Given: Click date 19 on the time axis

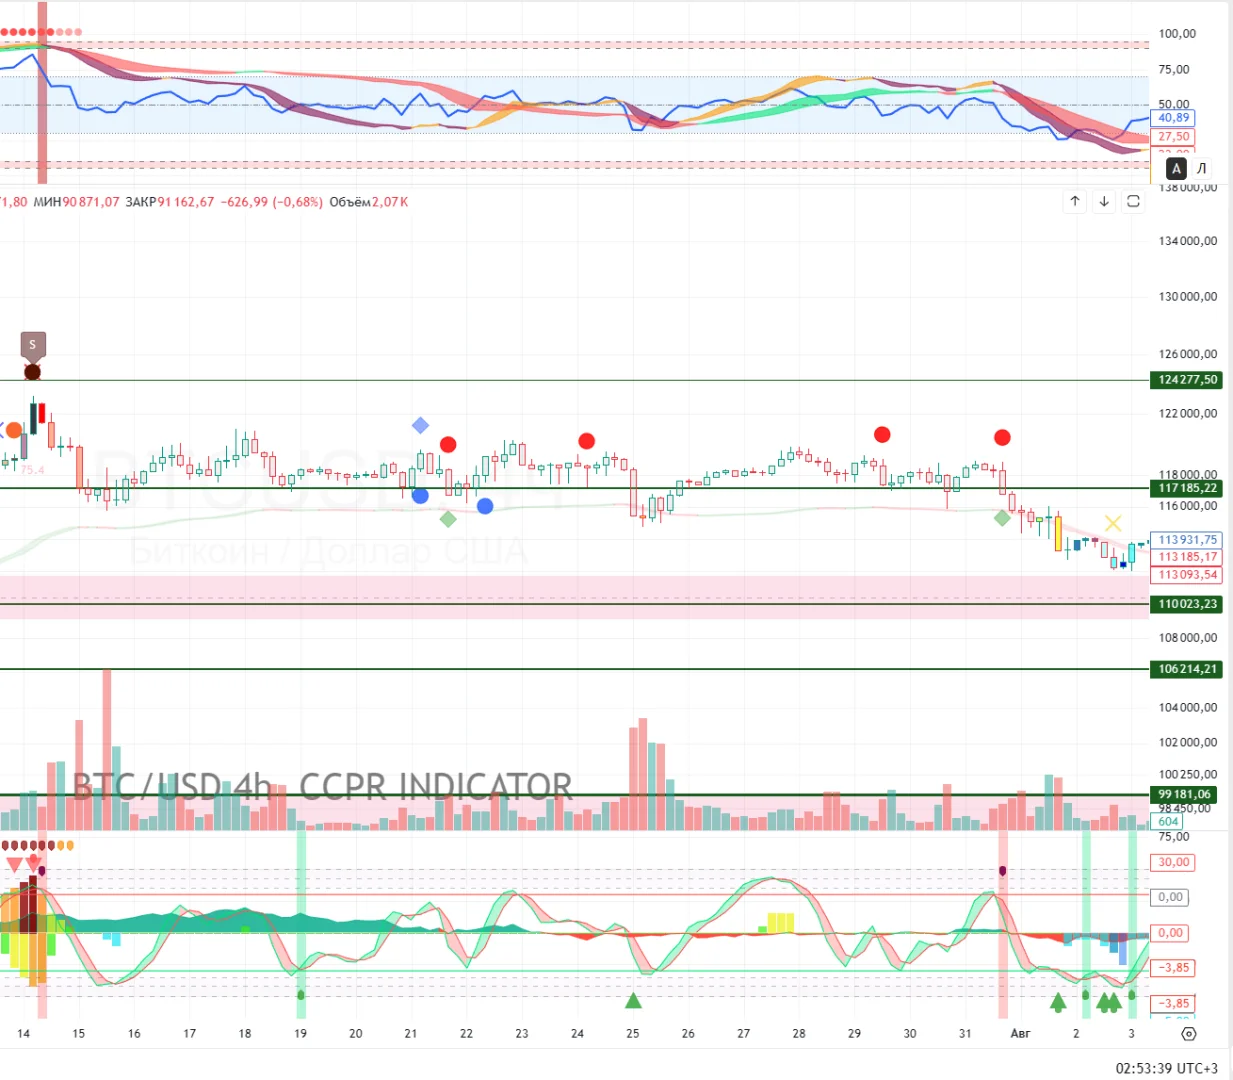Looking at the screenshot, I should pyautogui.click(x=300, y=1034).
